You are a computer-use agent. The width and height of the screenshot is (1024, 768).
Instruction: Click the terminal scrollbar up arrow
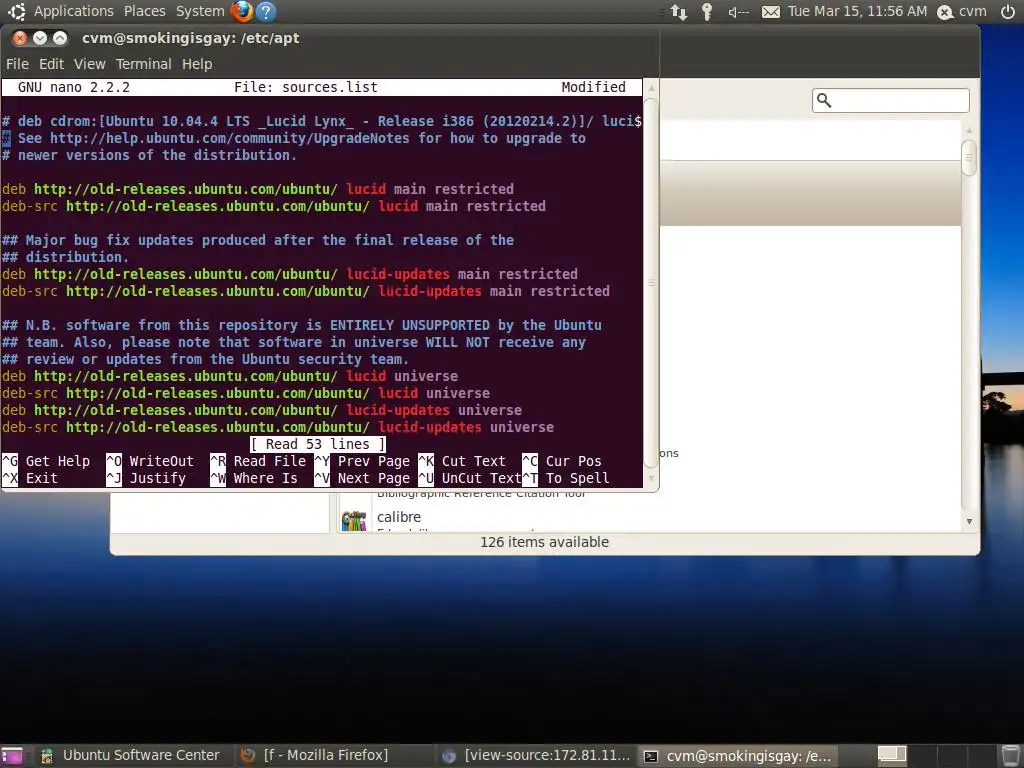point(650,88)
